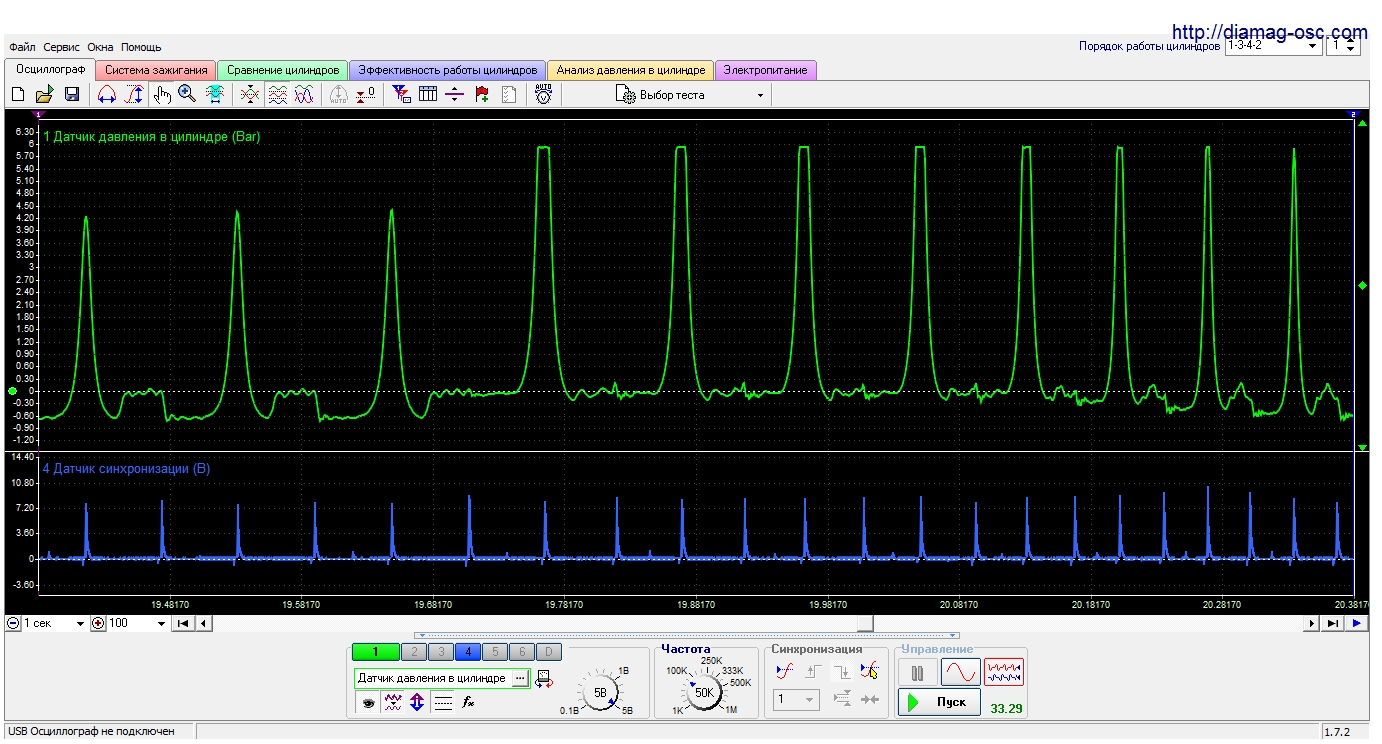Click the swap channel source icon

coord(543,679)
